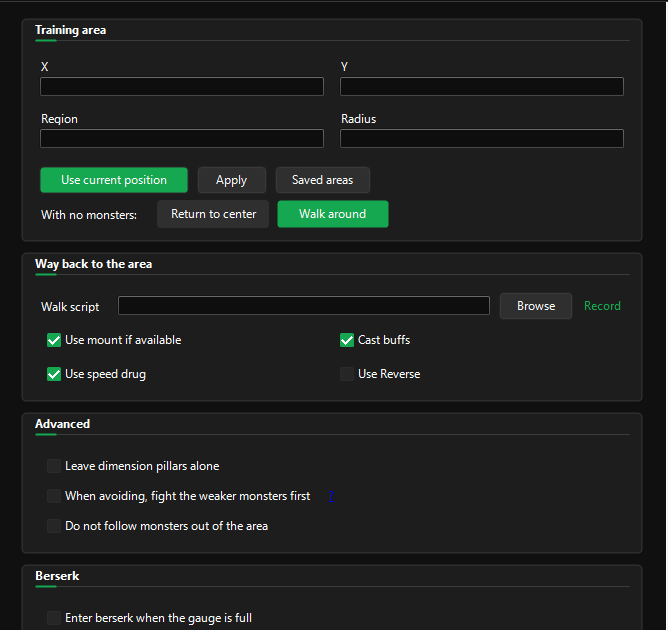
Task: Click the Walk script label
Action: (70, 307)
